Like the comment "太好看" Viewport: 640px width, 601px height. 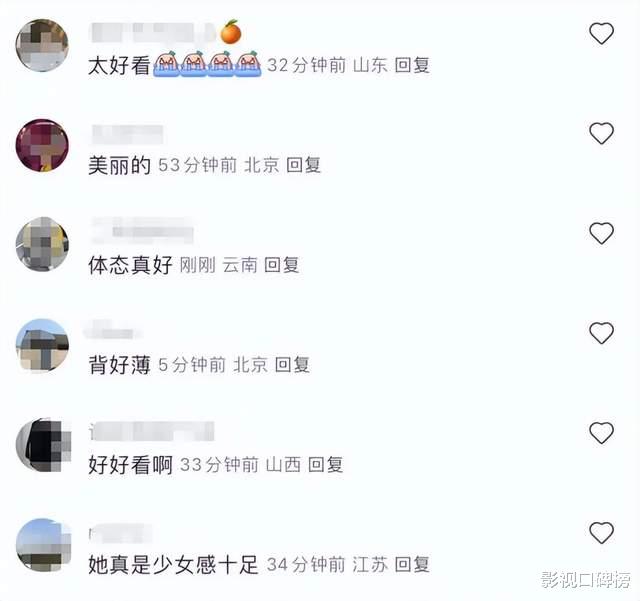pos(601,33)
